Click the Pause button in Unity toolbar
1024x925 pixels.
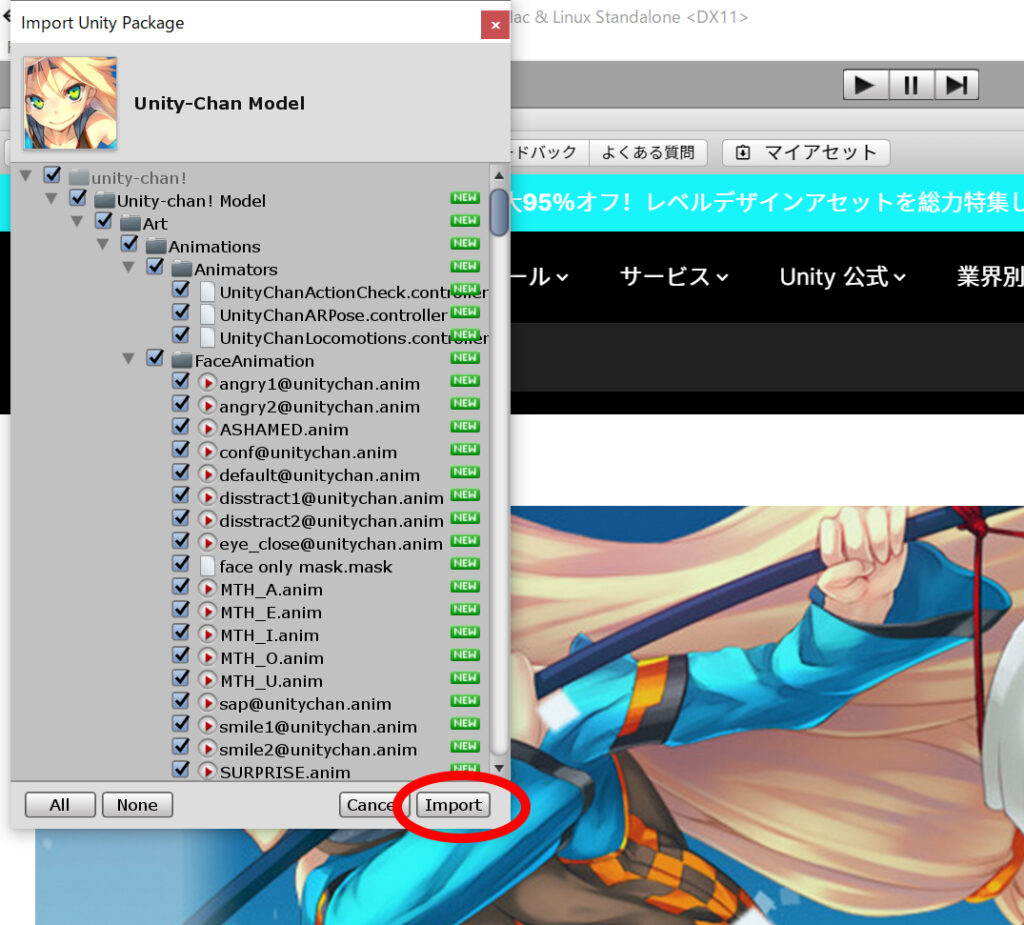[910, 85]
